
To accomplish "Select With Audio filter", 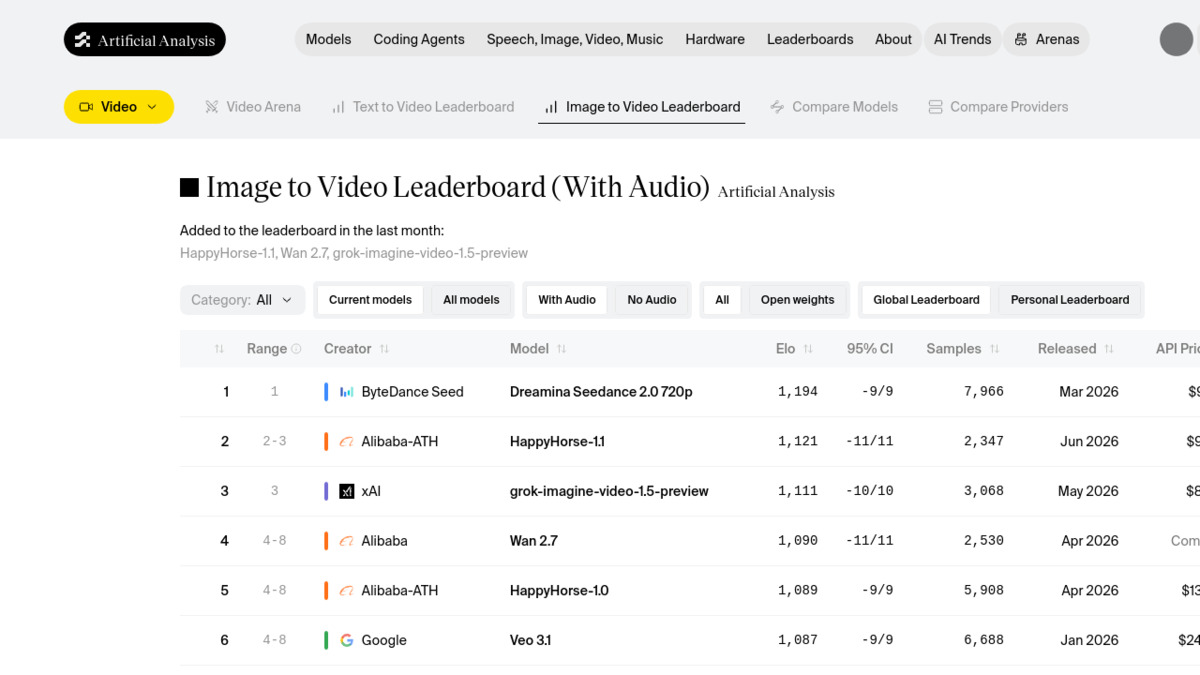I will [567, 300].
